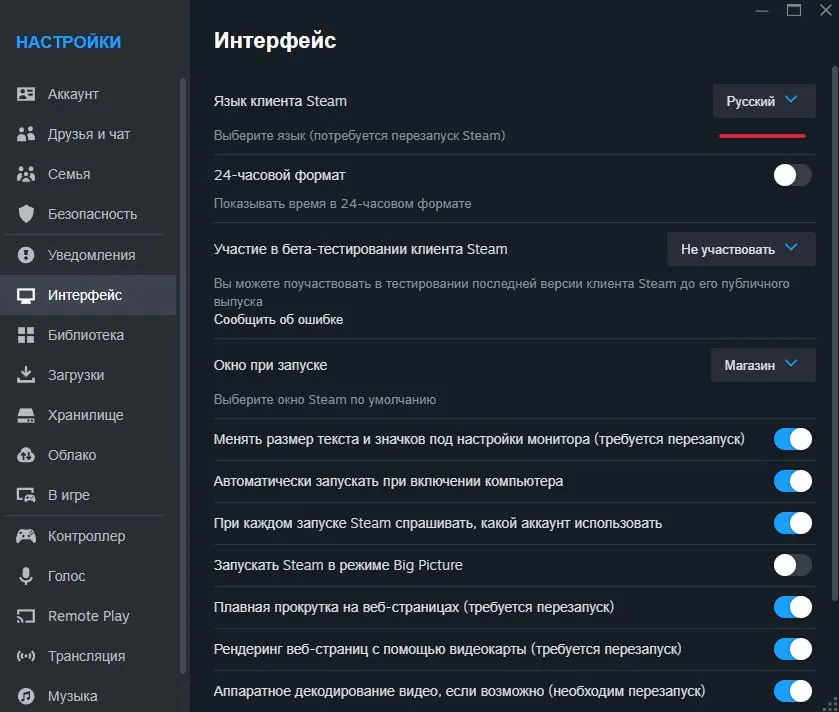Click the Broadcast signal icon

[26, 656]
